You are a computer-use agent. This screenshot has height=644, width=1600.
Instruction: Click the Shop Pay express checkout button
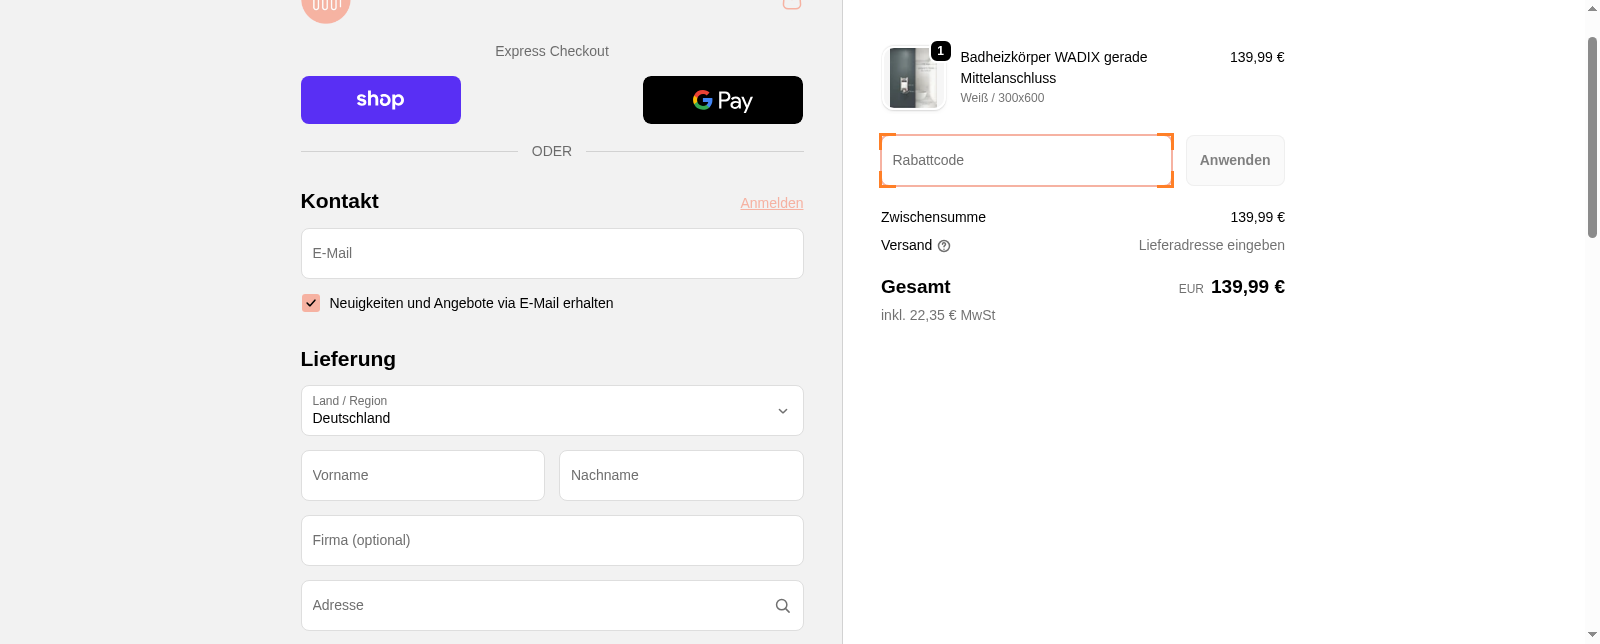tap(381, 100)
